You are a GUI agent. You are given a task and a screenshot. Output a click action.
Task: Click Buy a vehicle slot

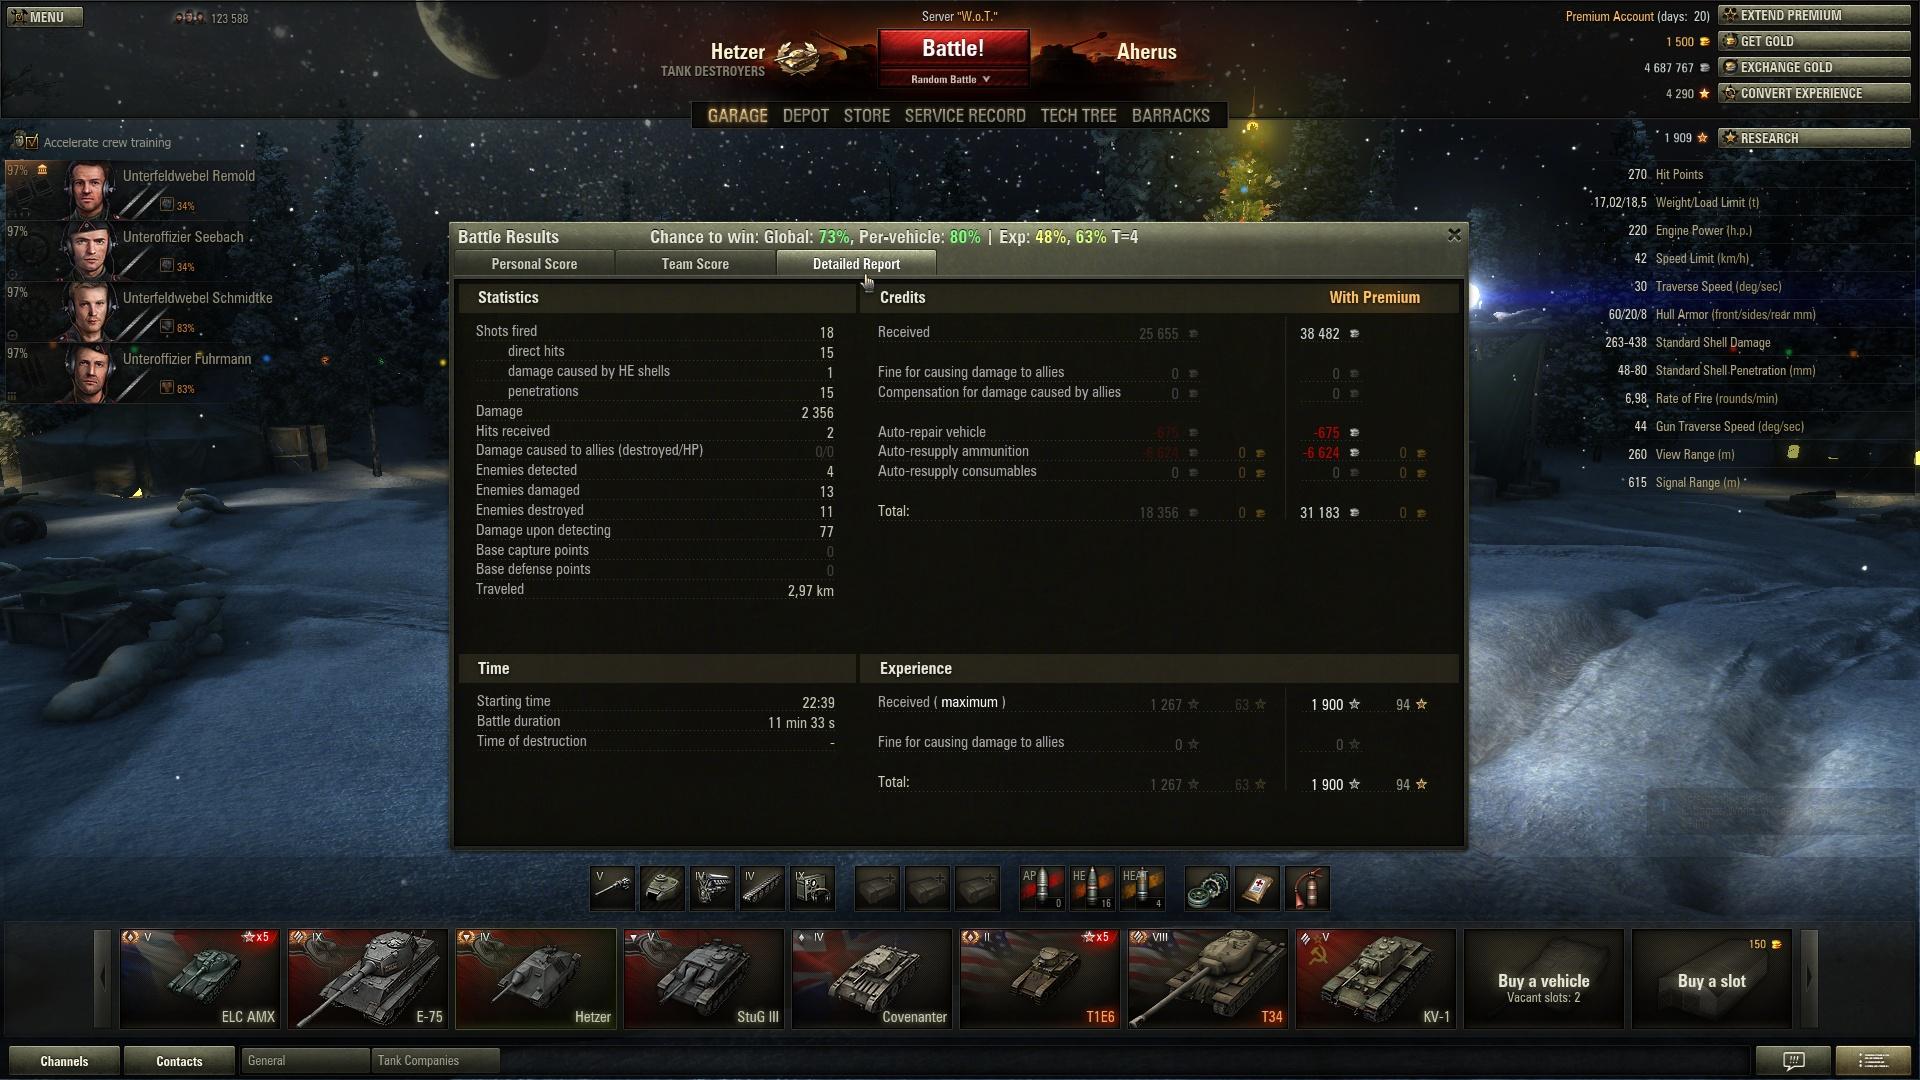(x=1544, y=979)
